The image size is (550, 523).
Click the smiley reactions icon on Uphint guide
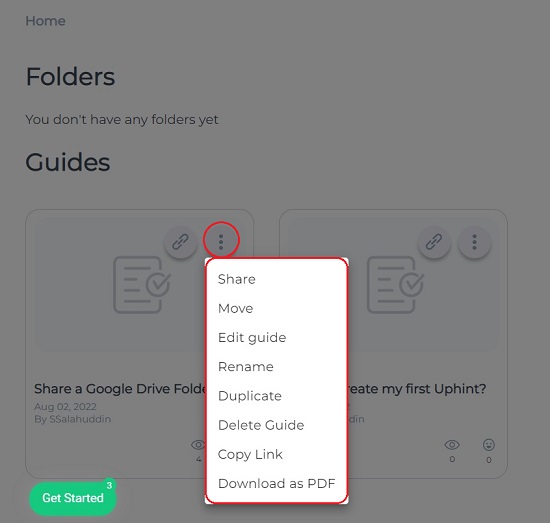click(x=489, y=445)
